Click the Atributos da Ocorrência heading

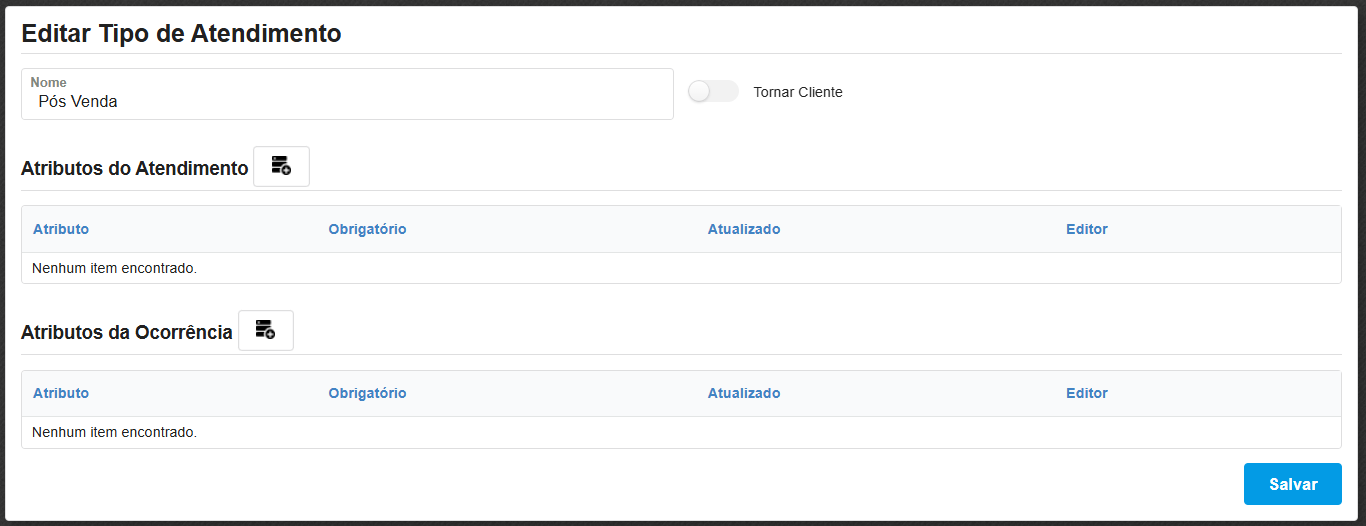(x=126, y=332)
